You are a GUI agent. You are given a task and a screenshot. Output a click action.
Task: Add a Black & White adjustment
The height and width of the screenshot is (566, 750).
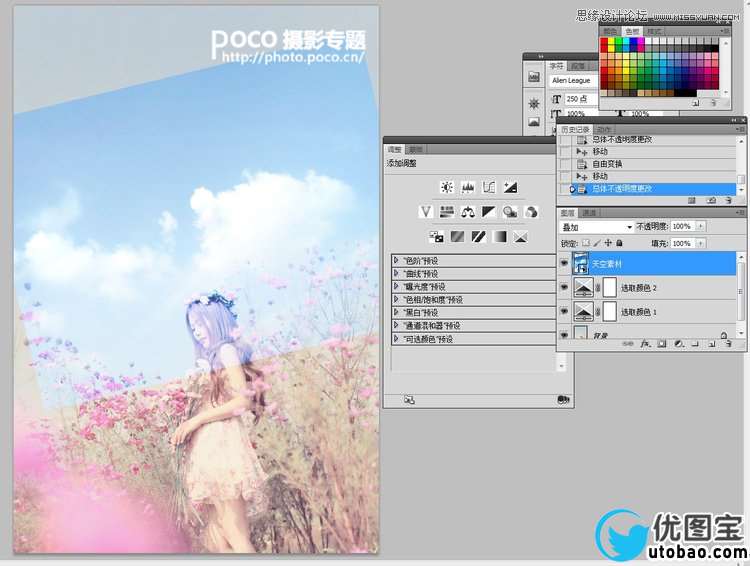tap(489, 211)
